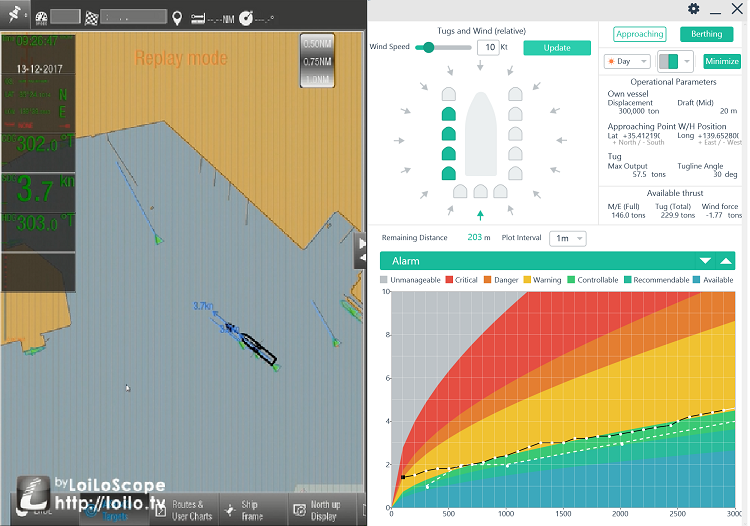
Task: Select the wind arrow just right of the green astern arrow
Action: (x=510, y=210)
